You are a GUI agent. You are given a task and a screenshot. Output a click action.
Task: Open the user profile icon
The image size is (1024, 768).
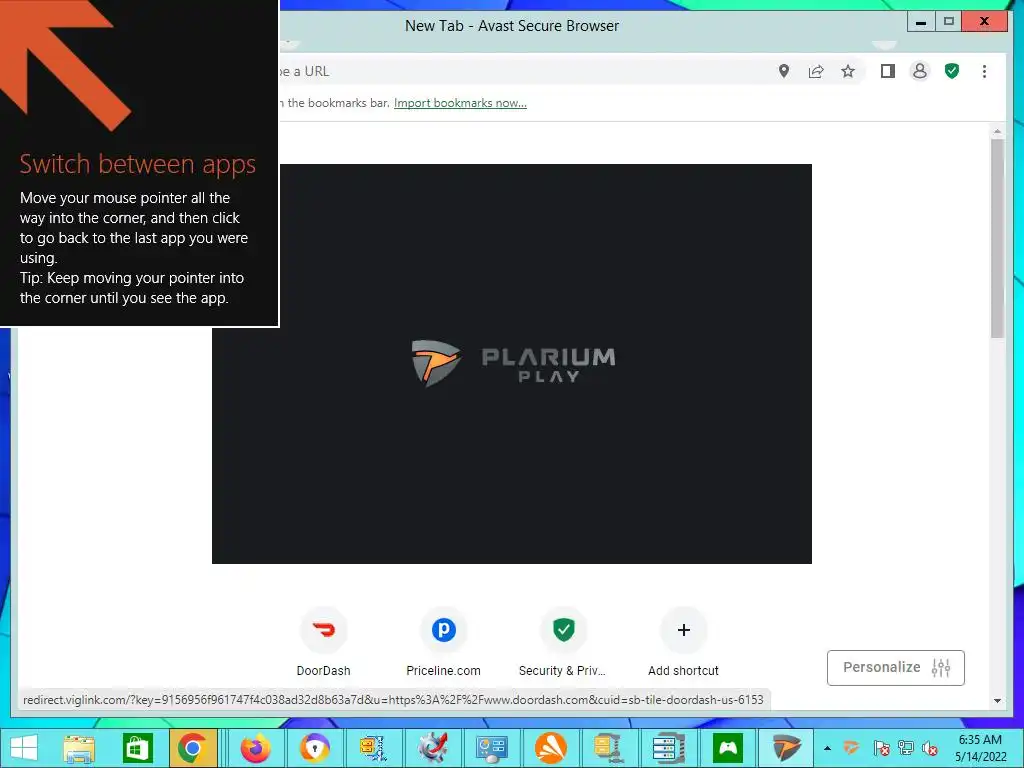point(920,71)
